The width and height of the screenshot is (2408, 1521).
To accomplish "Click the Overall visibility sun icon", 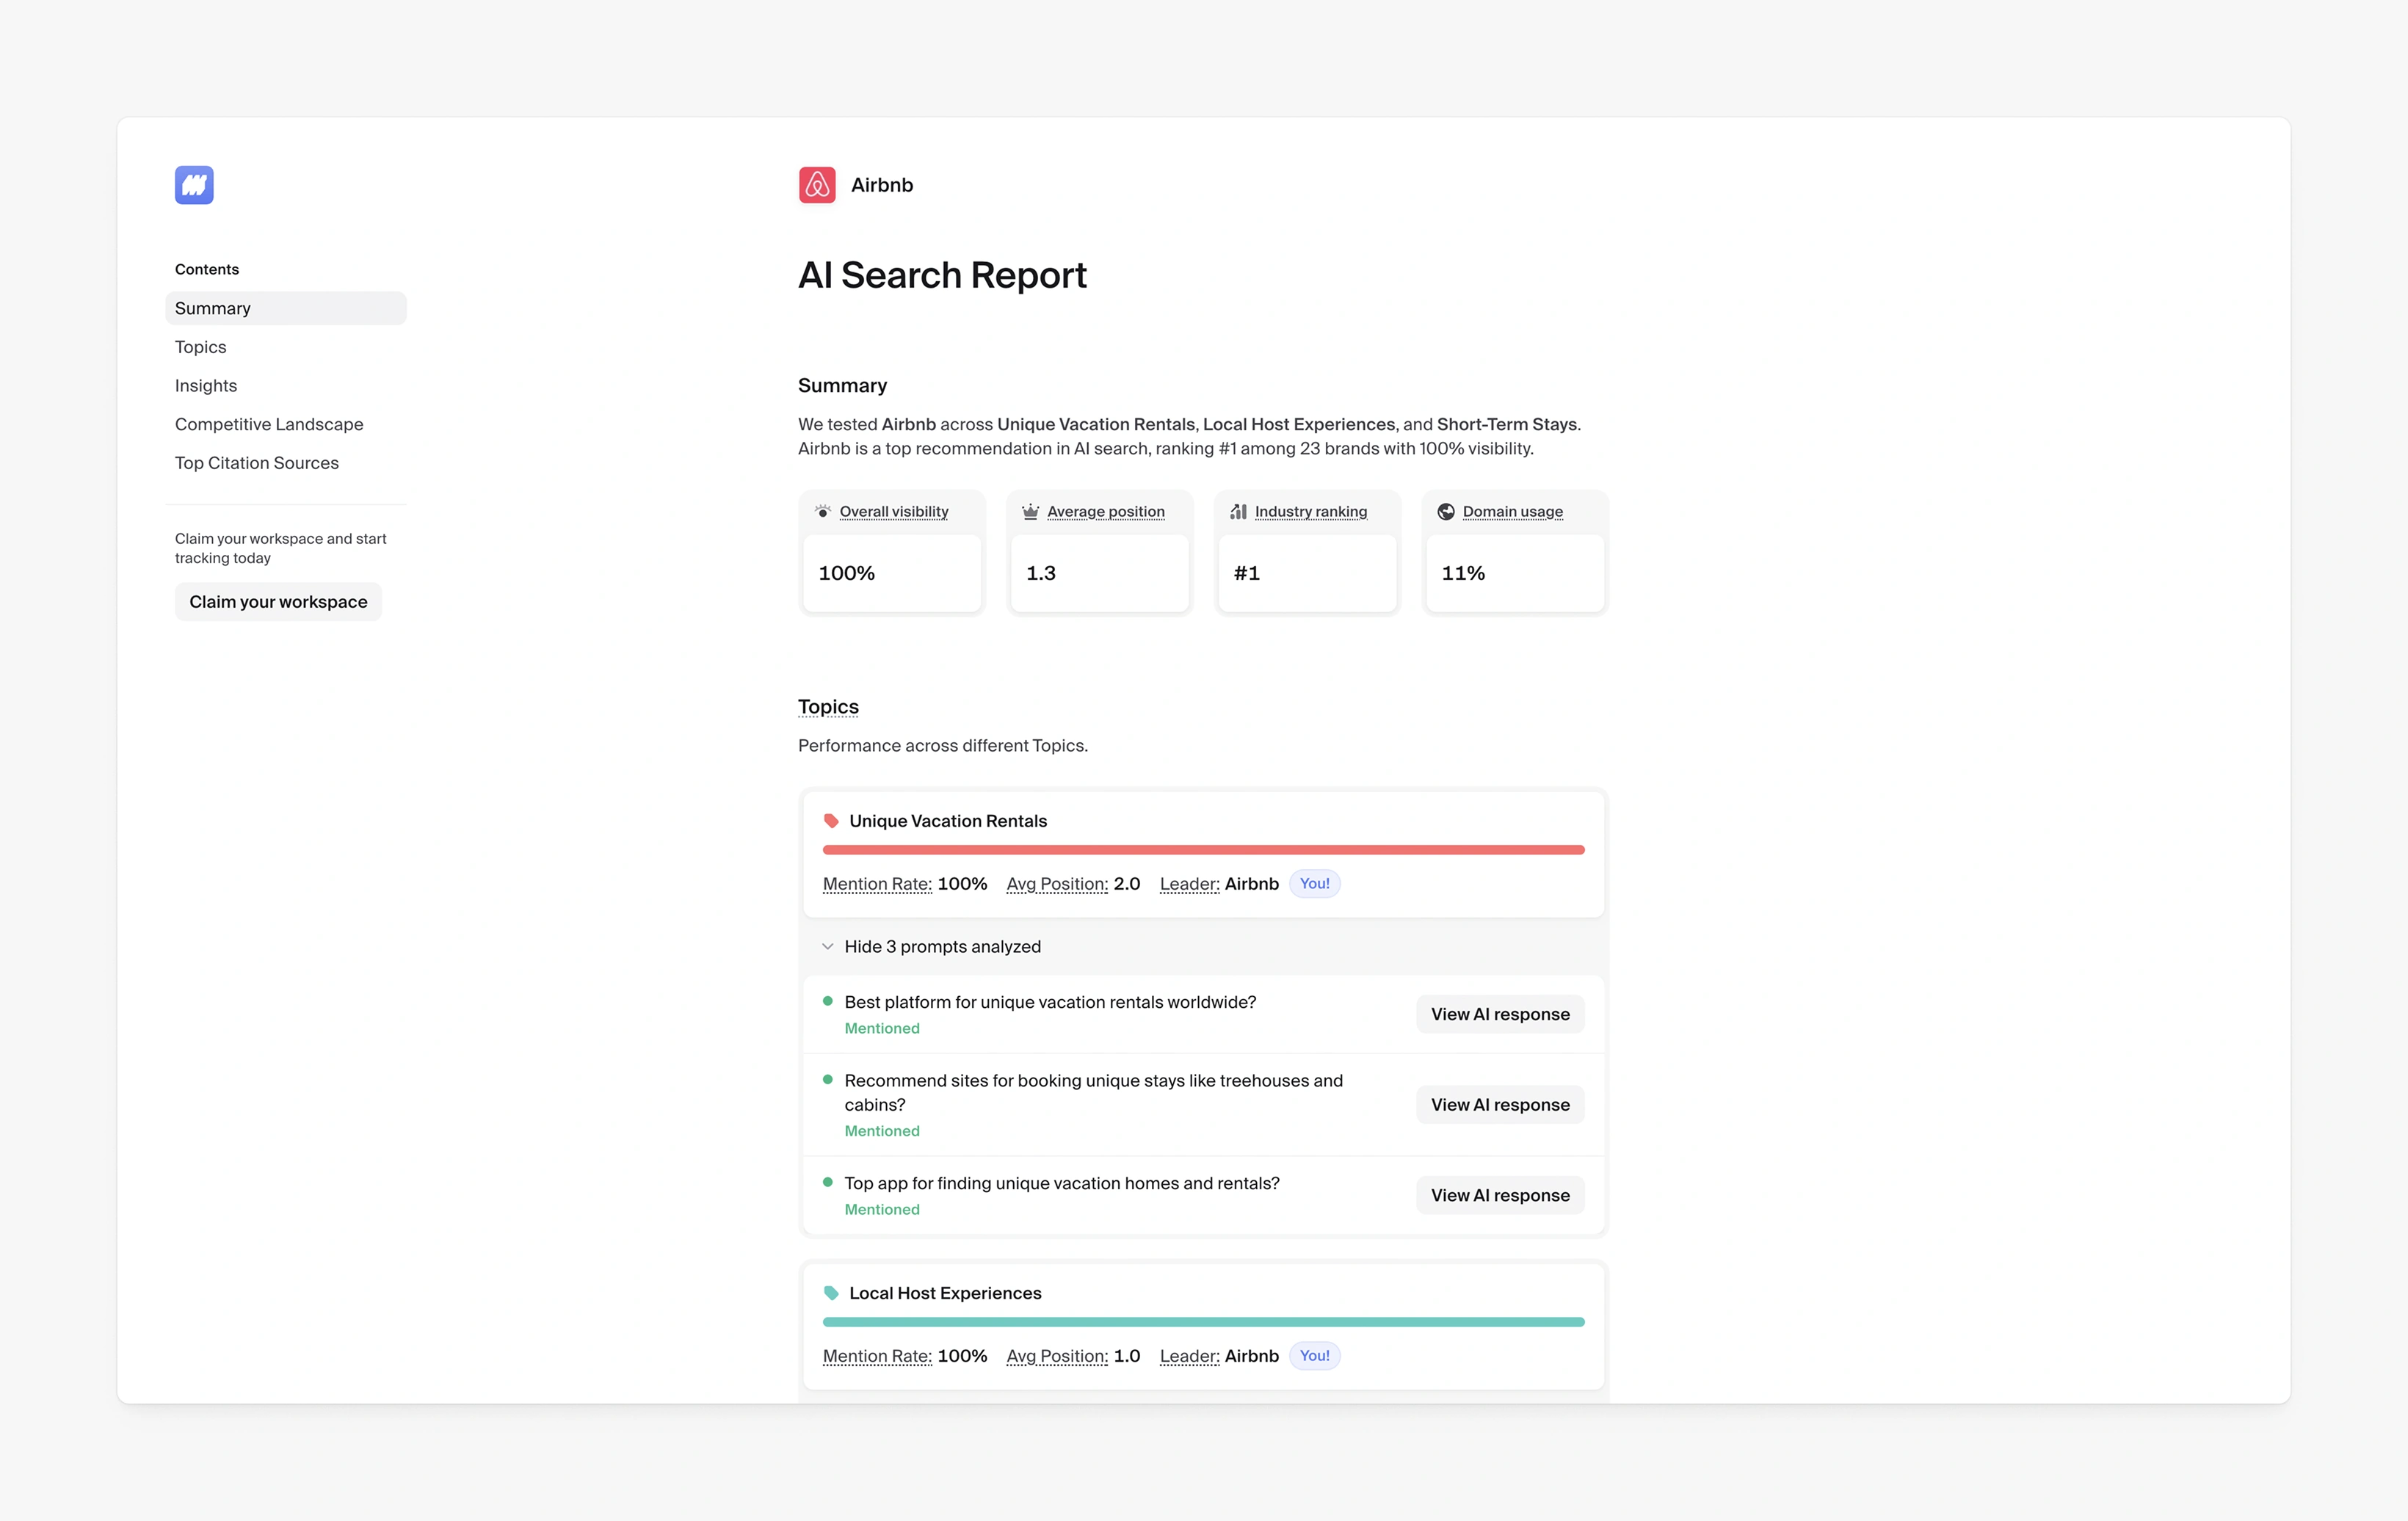I will 823,511.
